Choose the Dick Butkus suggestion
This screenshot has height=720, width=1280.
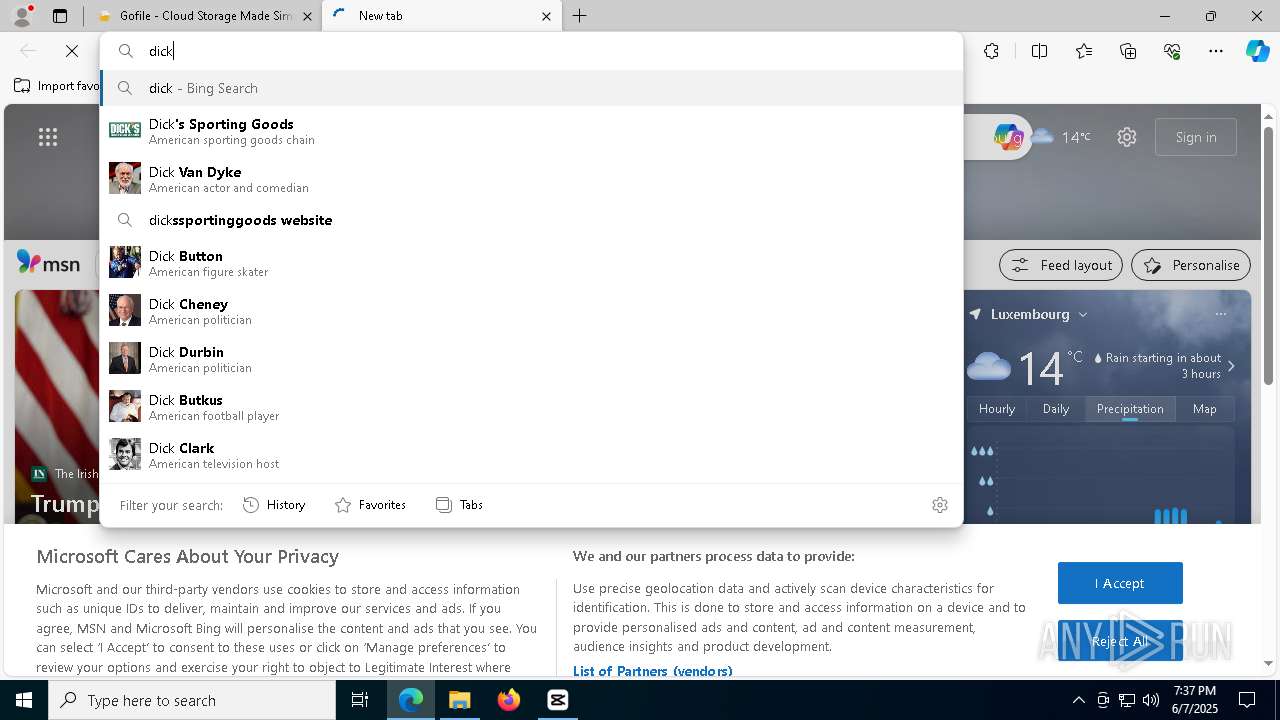(x=531, y=407)
